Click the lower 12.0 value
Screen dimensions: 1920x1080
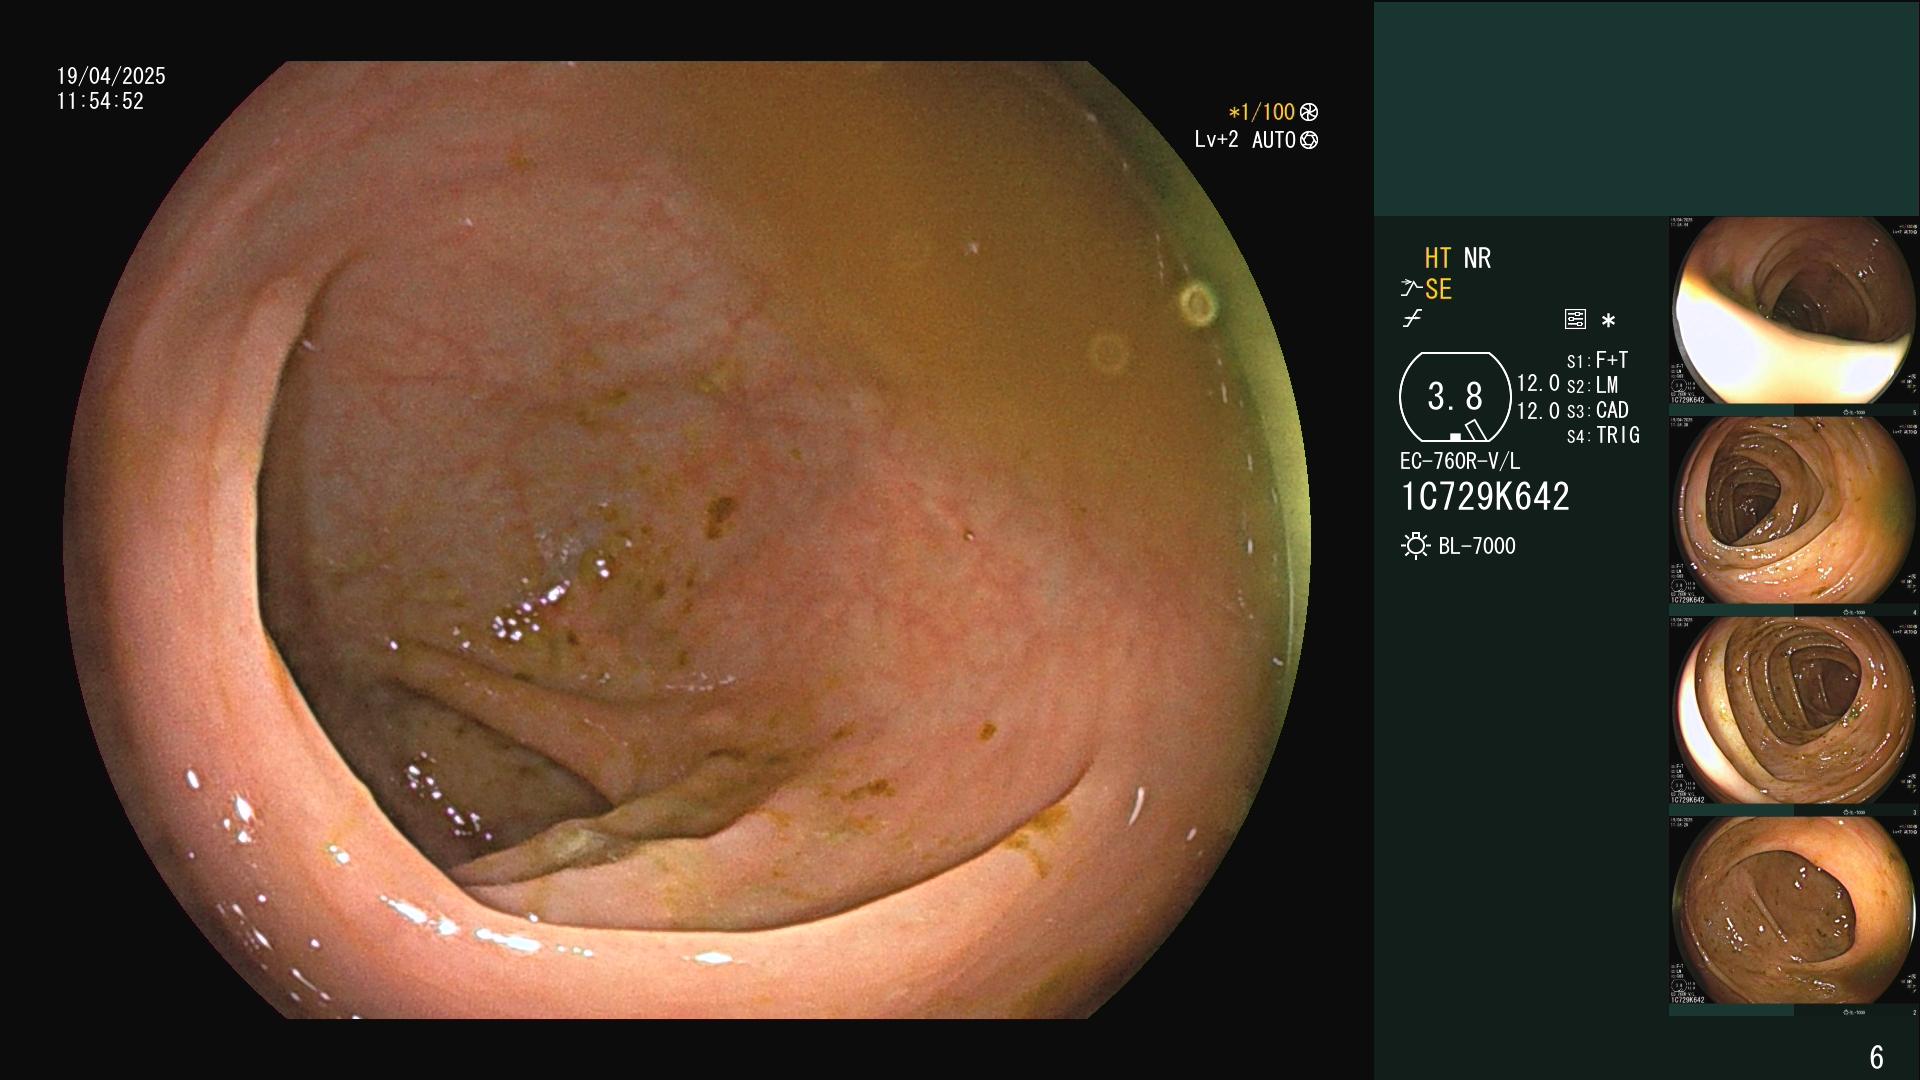[x=1538, y=411]
